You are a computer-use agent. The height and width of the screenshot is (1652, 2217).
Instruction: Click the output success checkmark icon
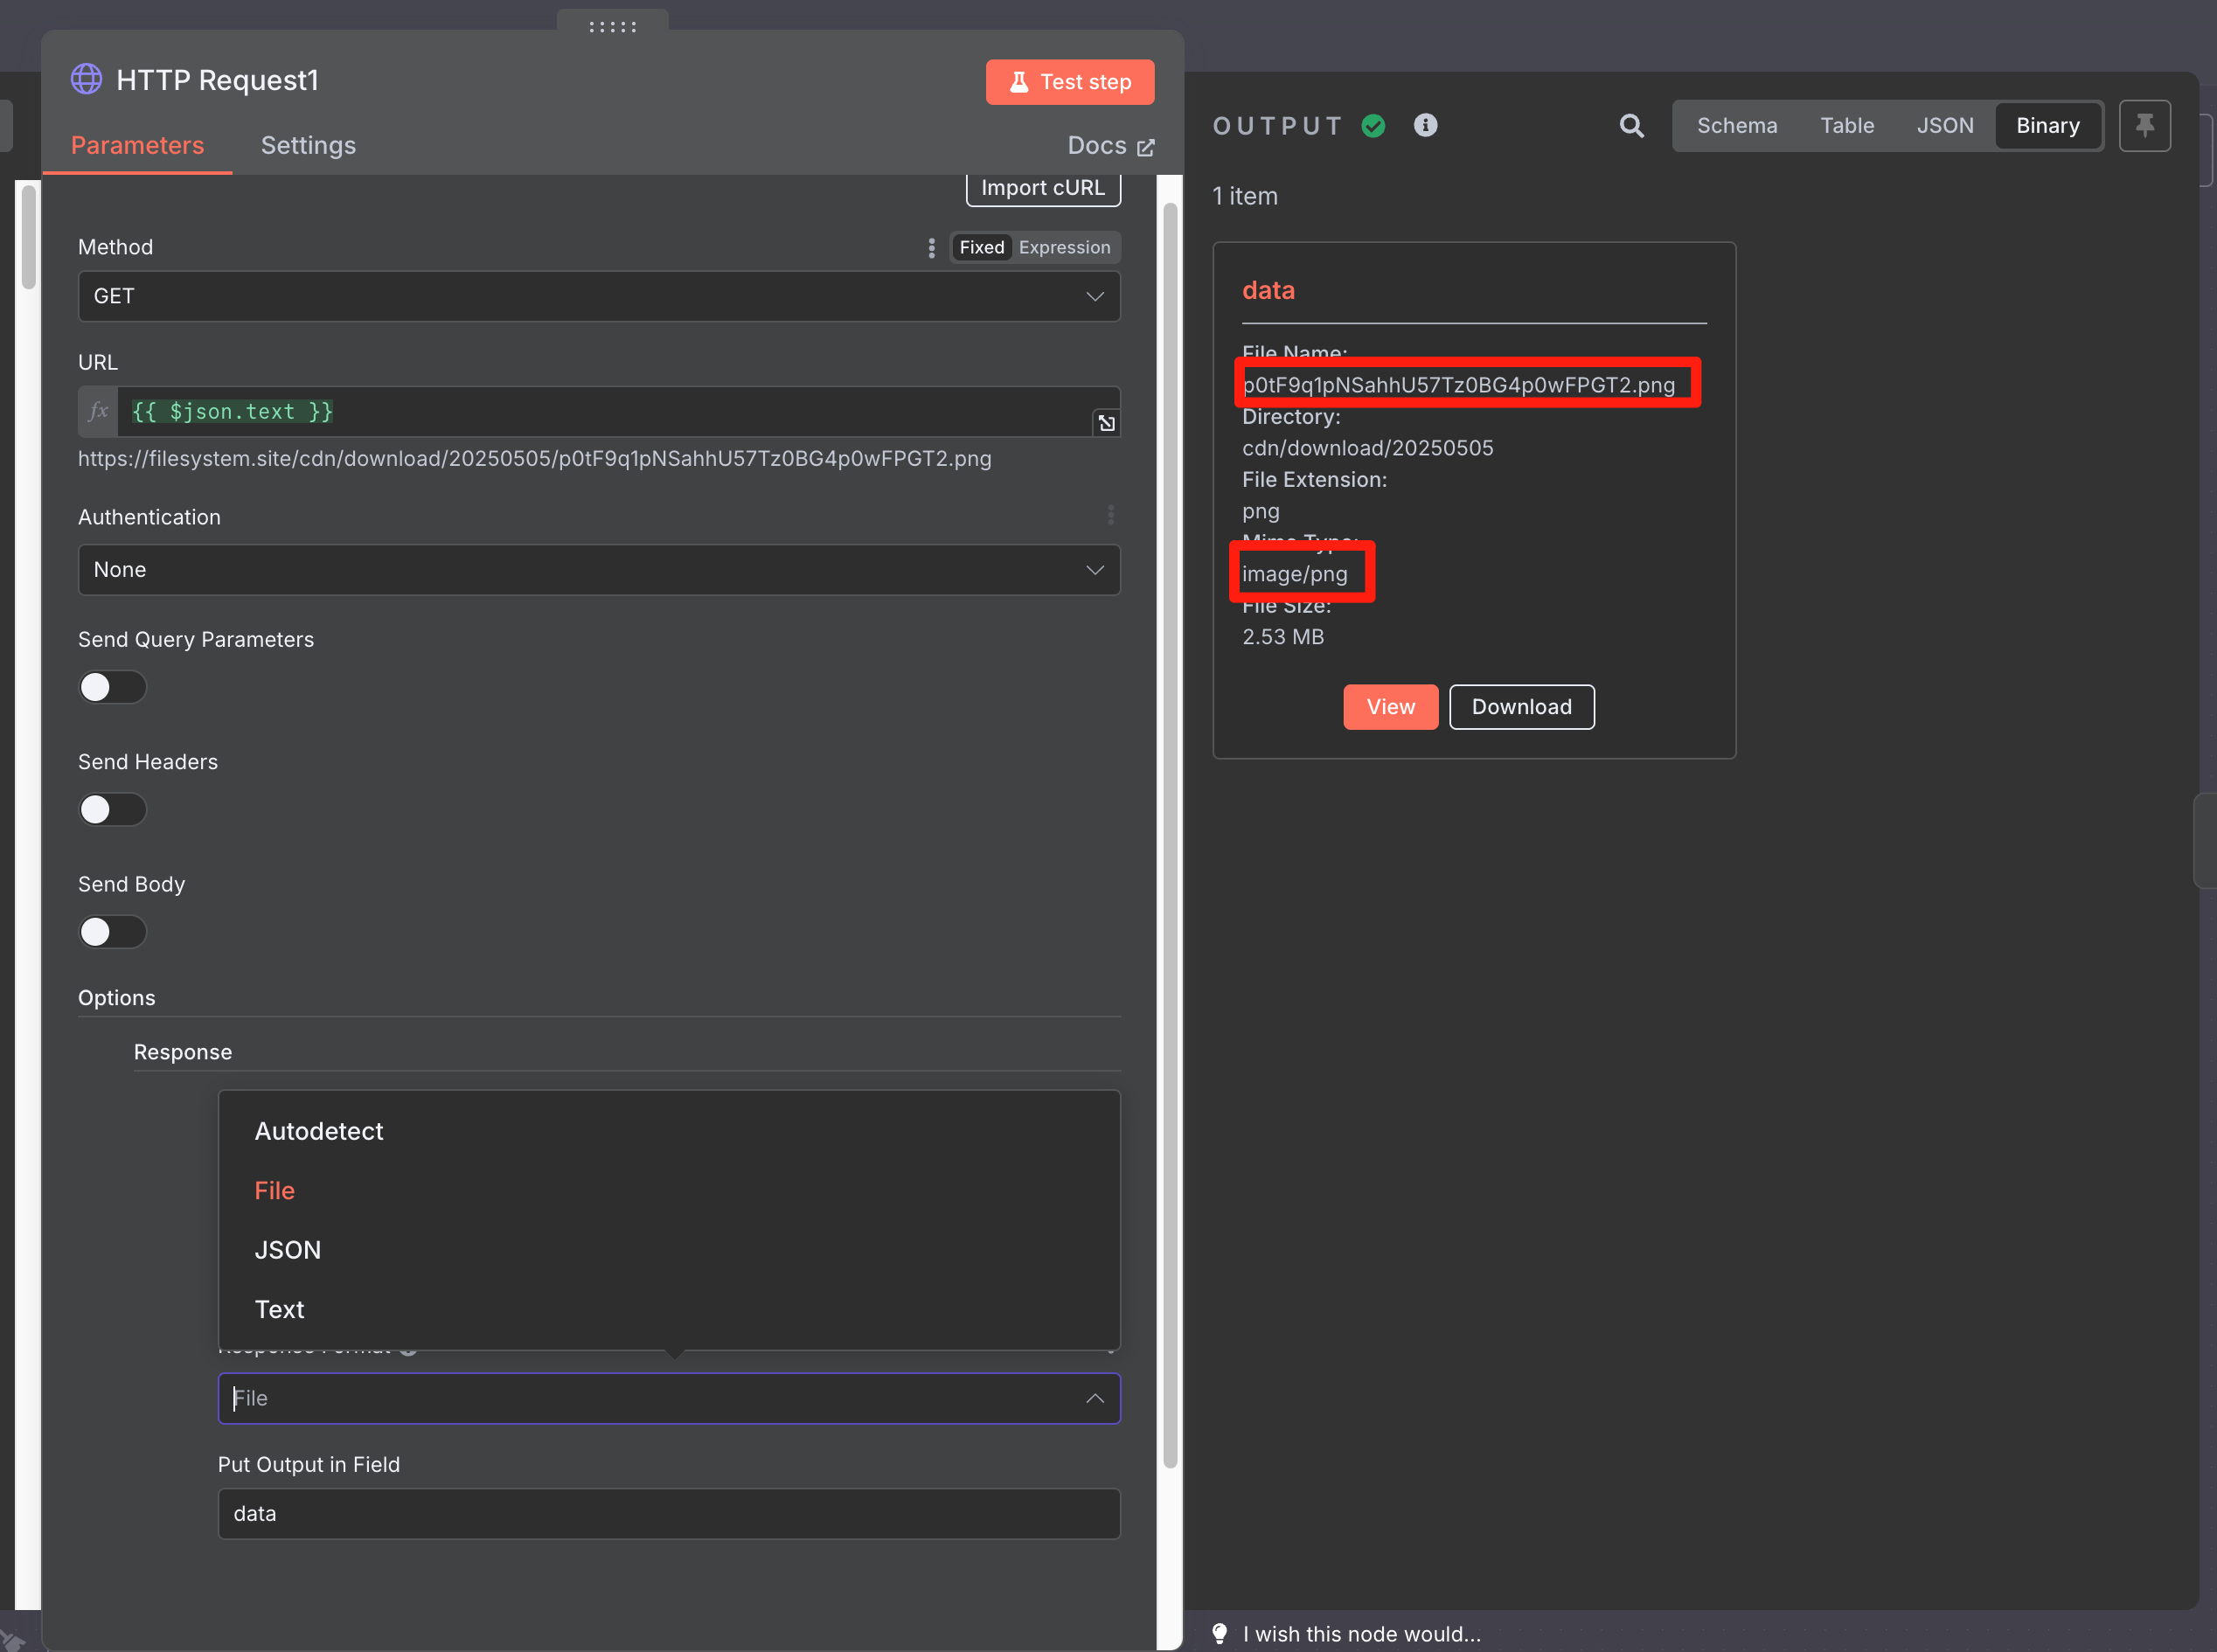click(x=1373, y=126)
